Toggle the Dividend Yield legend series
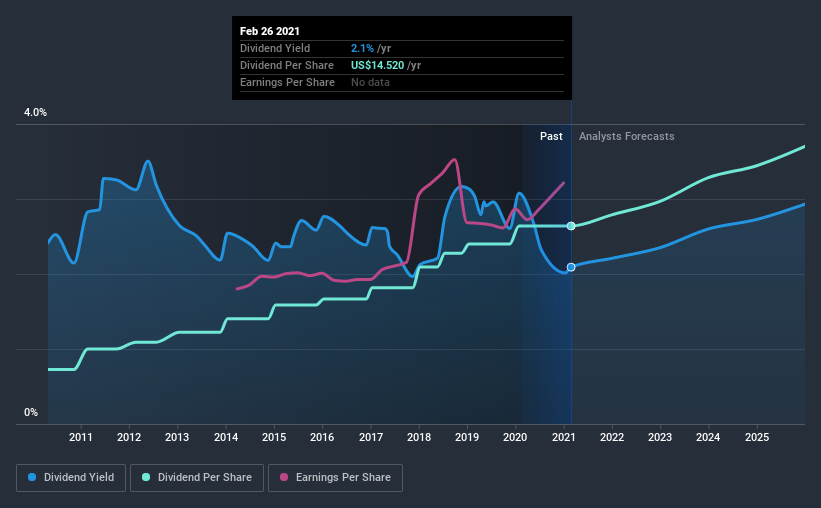Image resolution: width=821 pixels, height=508 pixels. 72,478
